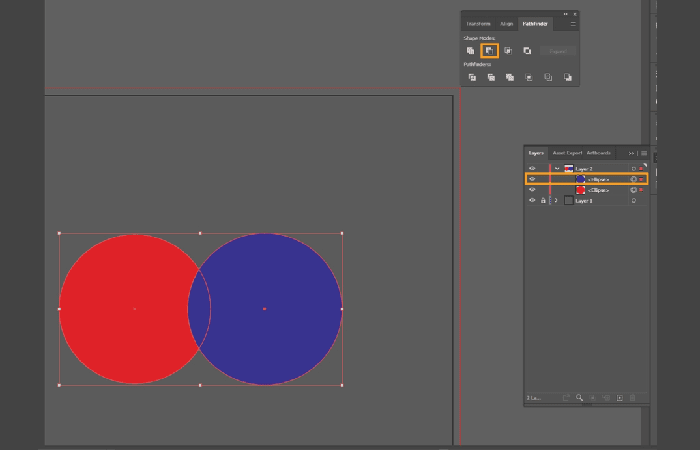Unlock Layer 1 via lock icon
Screen dimensions: 700x450
point(543,200)
